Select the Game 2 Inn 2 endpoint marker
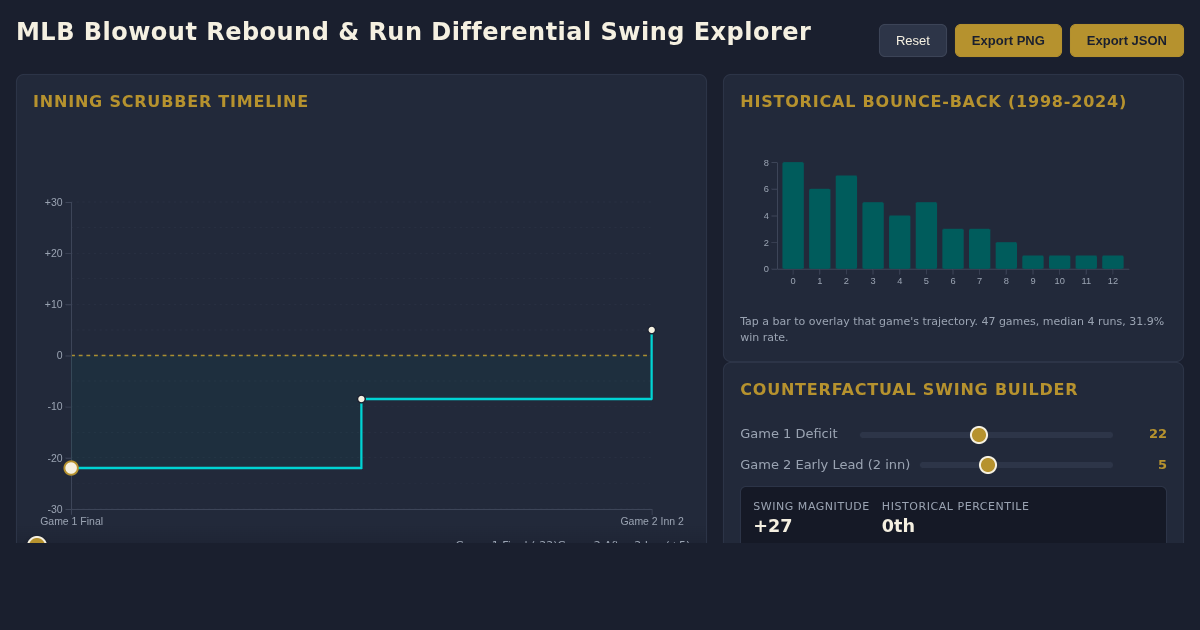The width and height of the screenshot is (1200, 630). (652, 330)
